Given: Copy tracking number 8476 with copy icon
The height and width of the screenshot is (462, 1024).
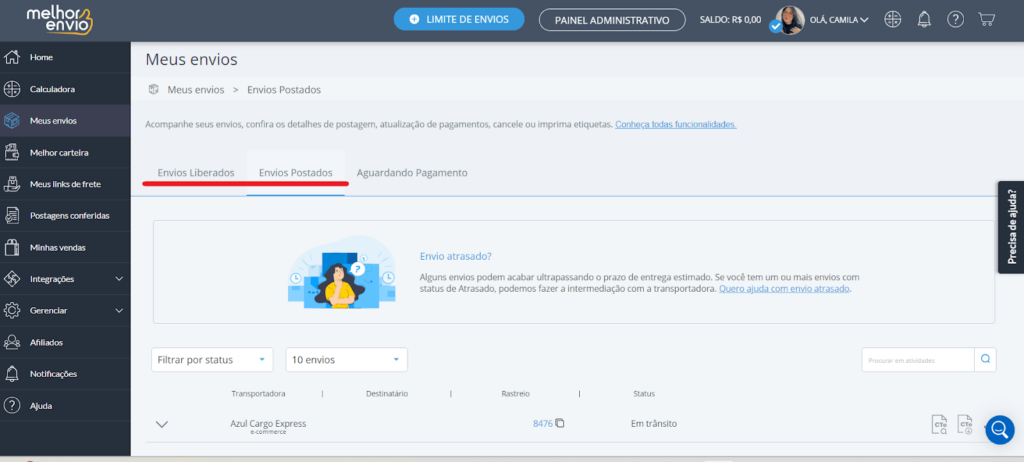Looking at the screenshot, I should [560, 423].
